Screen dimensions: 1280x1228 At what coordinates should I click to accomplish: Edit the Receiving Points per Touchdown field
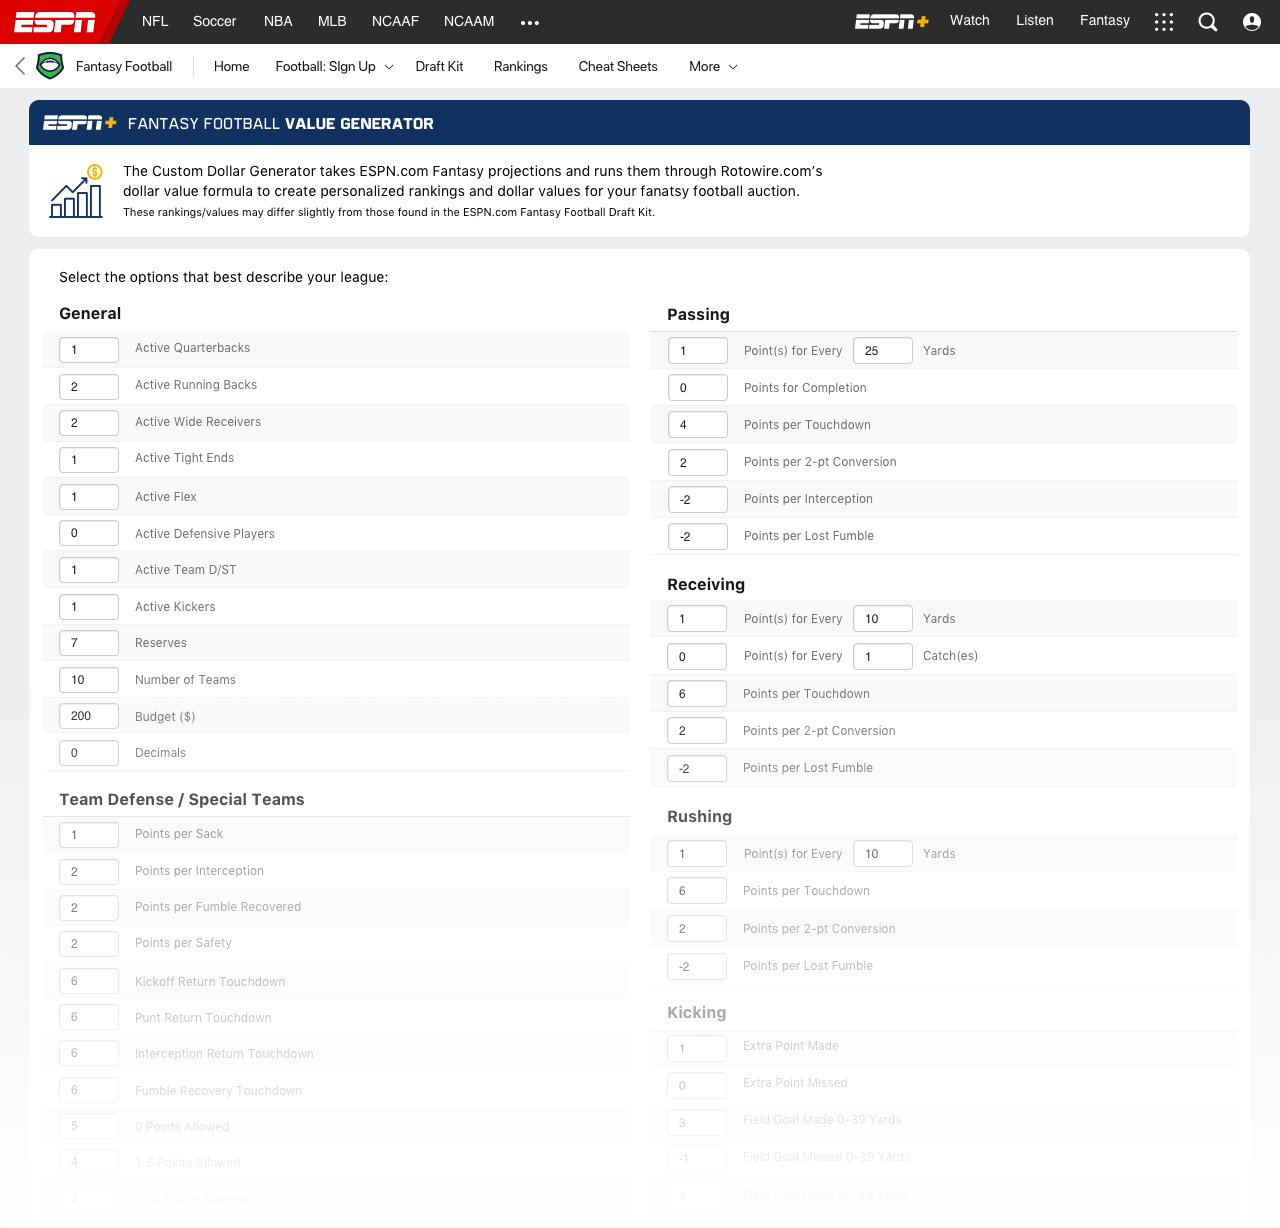[697, 694]
